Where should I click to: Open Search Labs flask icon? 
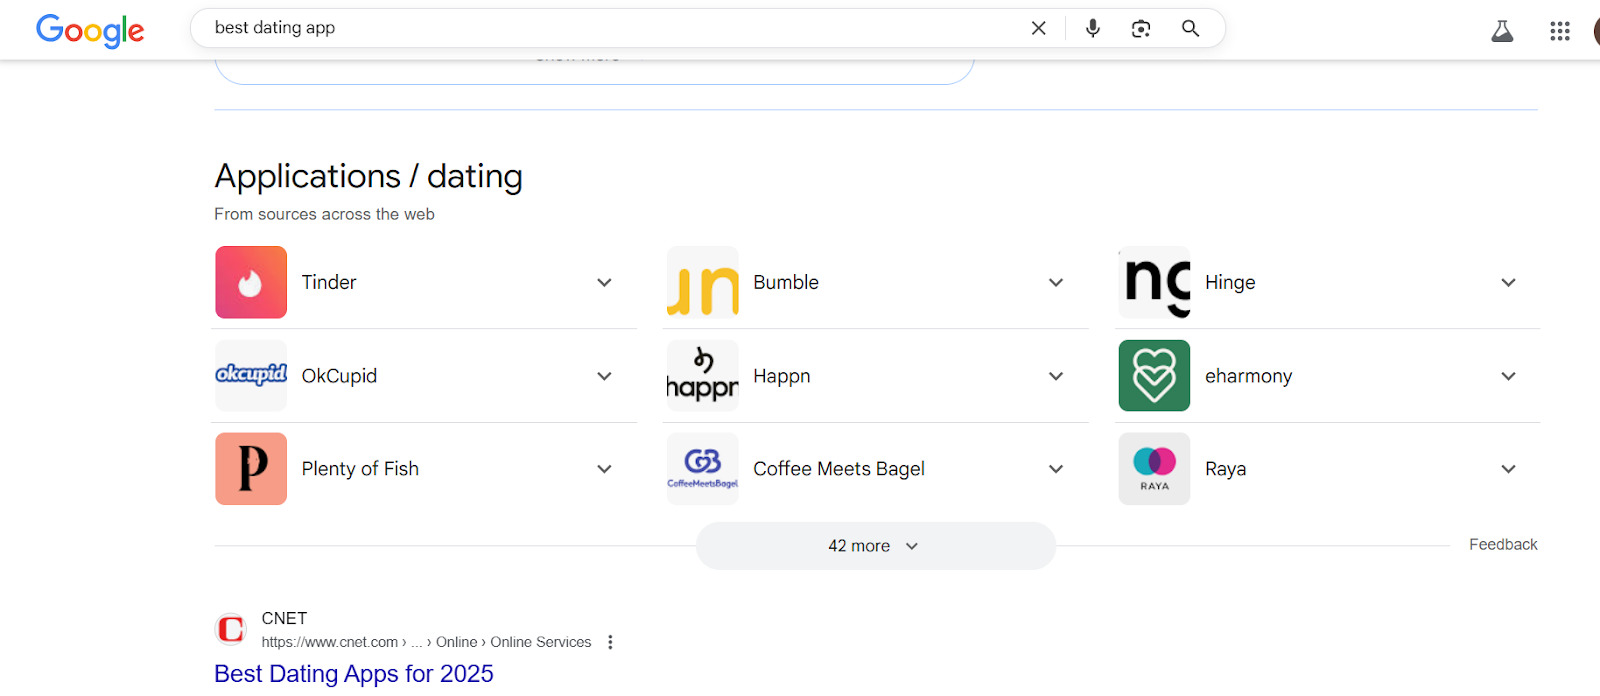tap(1502, 31)
